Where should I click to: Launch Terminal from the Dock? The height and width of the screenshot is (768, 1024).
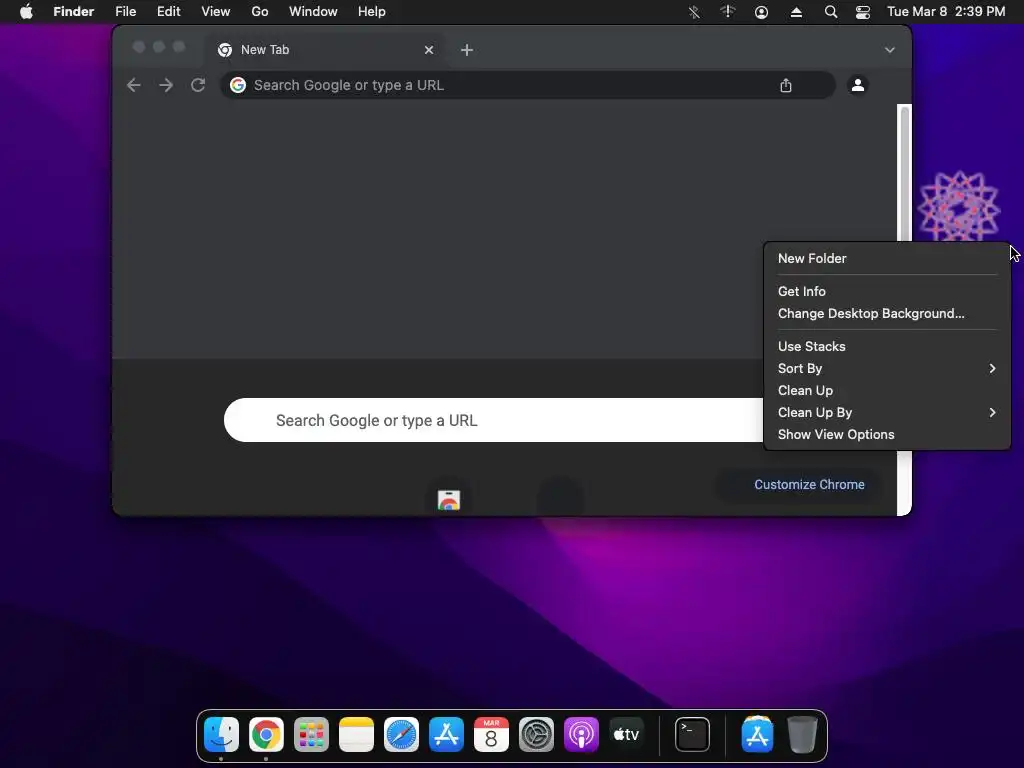[692, 735]
